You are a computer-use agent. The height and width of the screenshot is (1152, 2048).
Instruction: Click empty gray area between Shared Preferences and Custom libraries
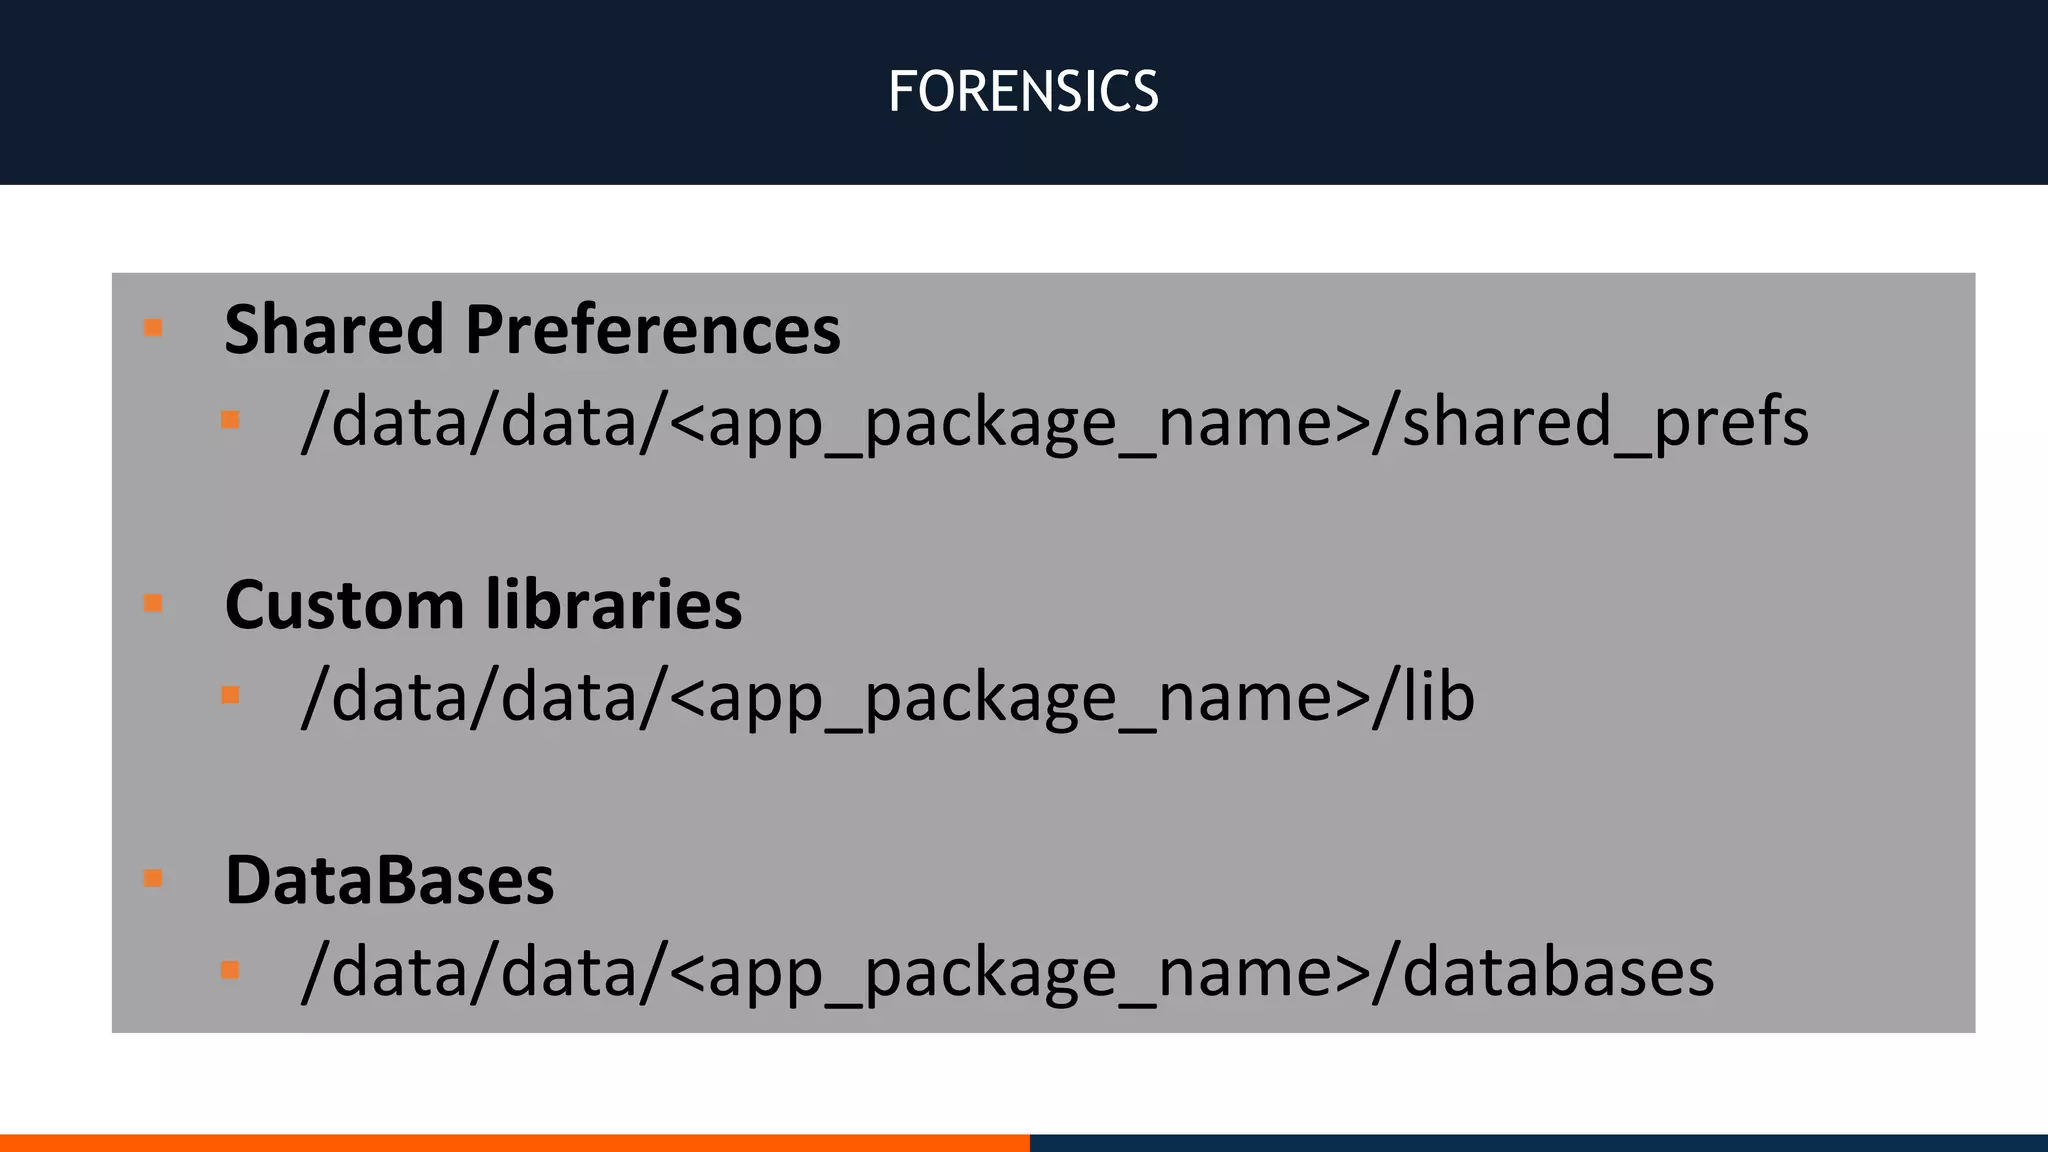tap(1043, 515)
